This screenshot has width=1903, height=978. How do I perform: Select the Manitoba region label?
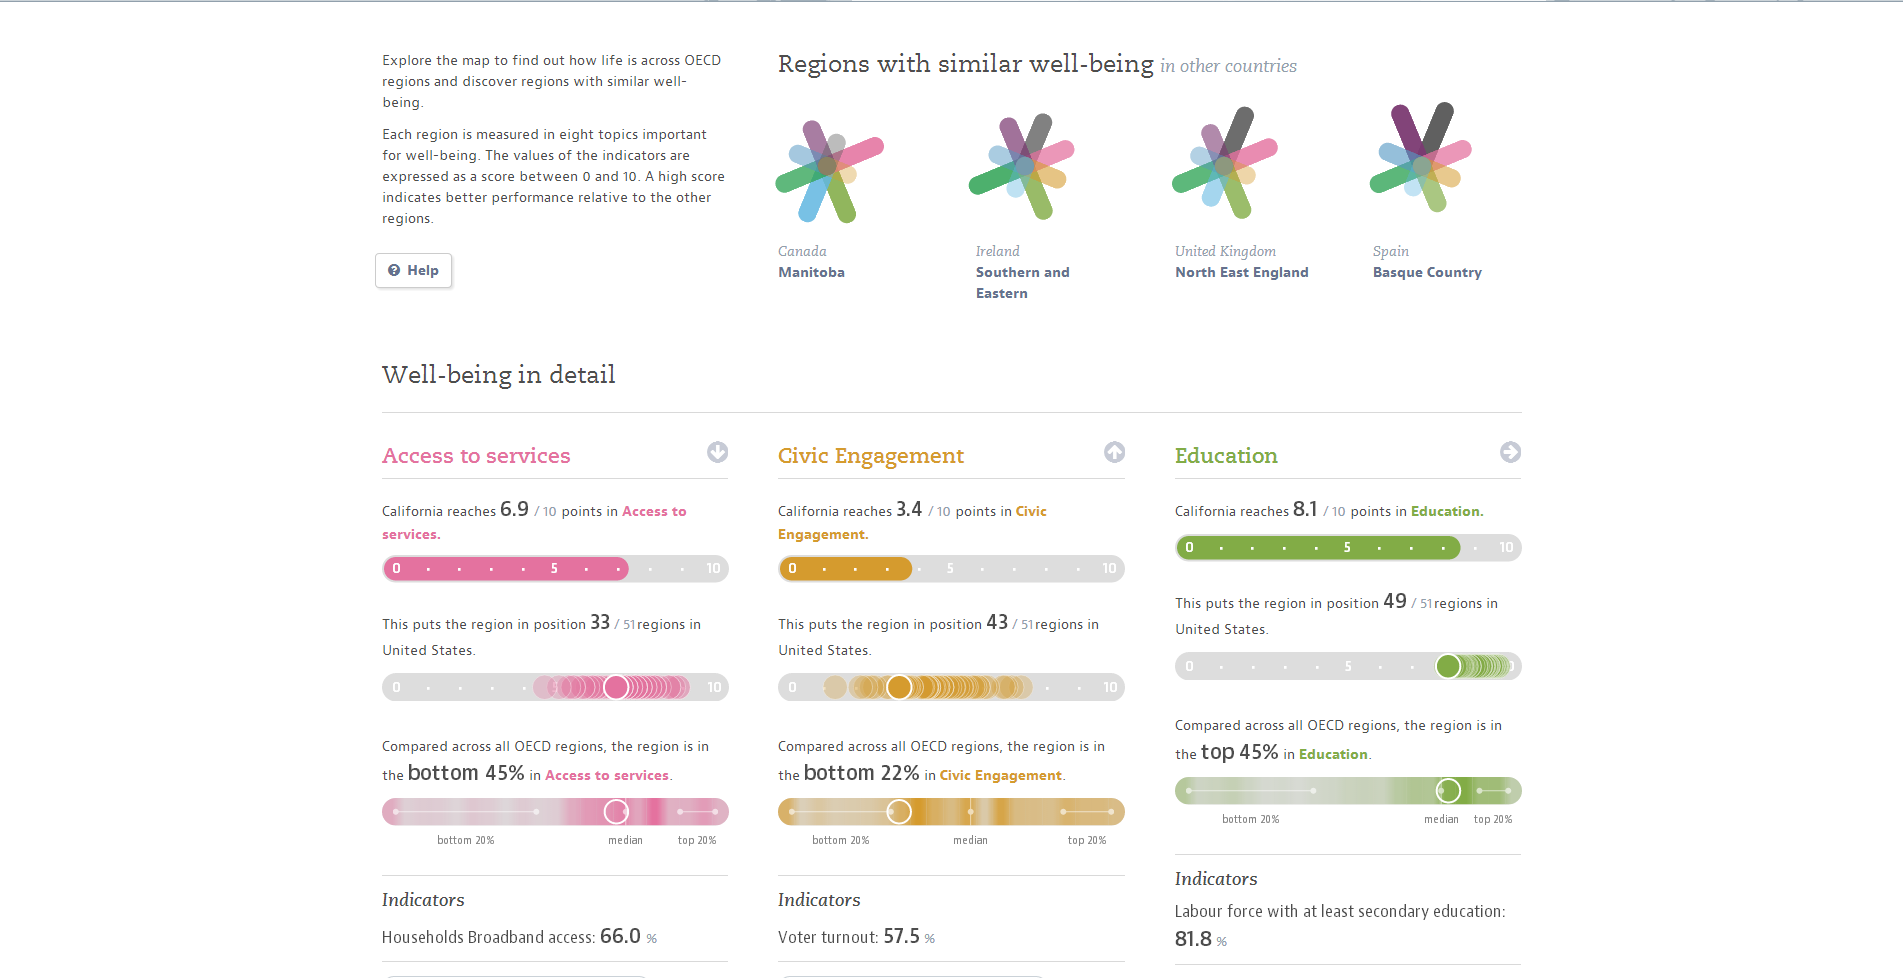pyautogui.click(x=810, y=271)
